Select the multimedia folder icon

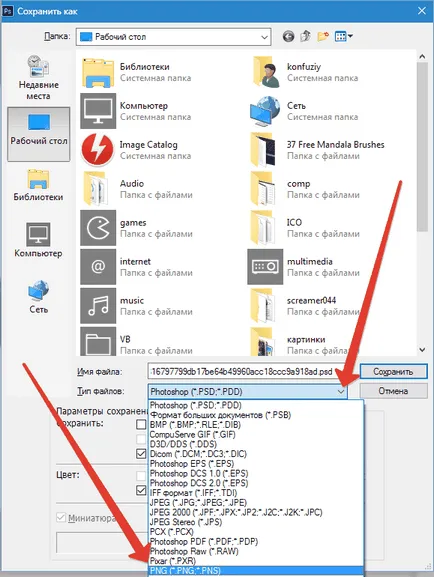coord(265,267)
